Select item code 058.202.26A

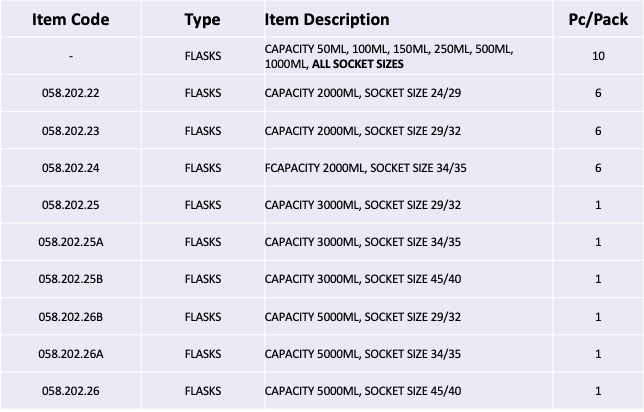pyautogui.click(x=70, y=353)
